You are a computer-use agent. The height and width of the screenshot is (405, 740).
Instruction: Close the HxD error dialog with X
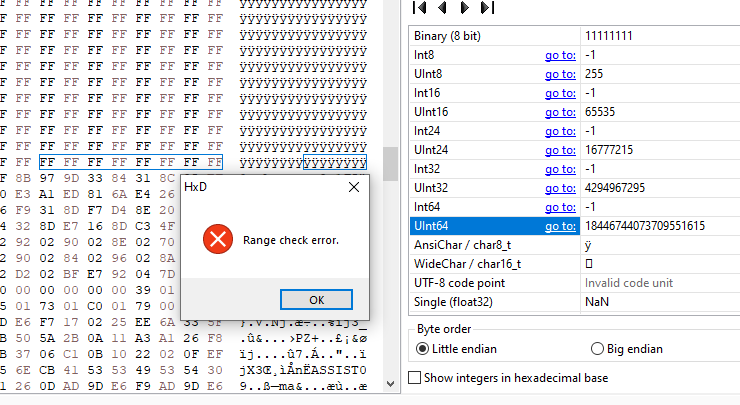[354, 187]
